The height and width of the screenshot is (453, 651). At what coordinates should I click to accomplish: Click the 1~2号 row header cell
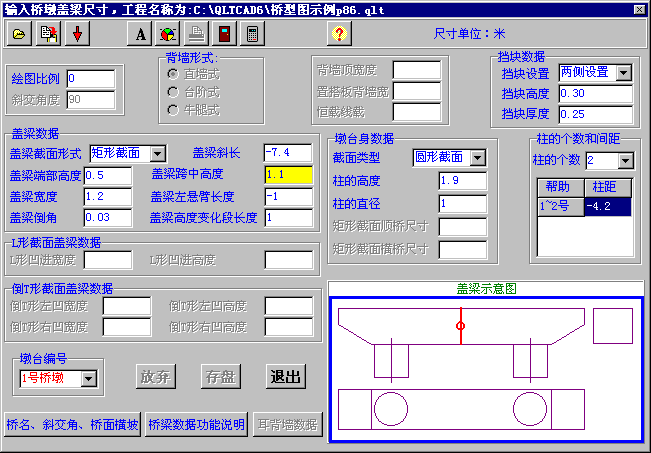(x=560, y=206)
